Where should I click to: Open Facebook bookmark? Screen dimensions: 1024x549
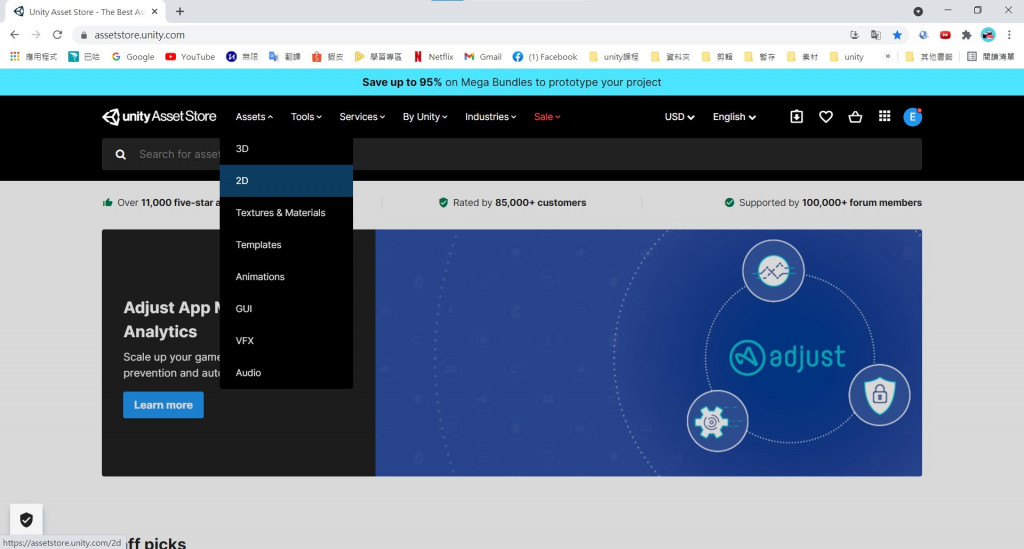pos(545,57)
